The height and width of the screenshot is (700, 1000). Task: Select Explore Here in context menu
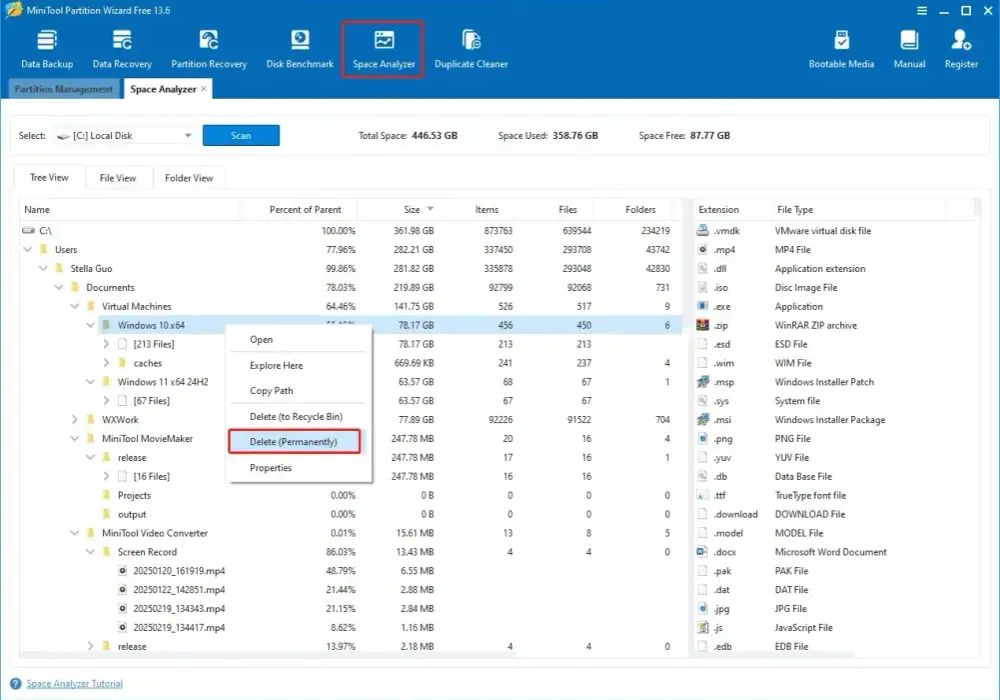click(x=299, y=365)
